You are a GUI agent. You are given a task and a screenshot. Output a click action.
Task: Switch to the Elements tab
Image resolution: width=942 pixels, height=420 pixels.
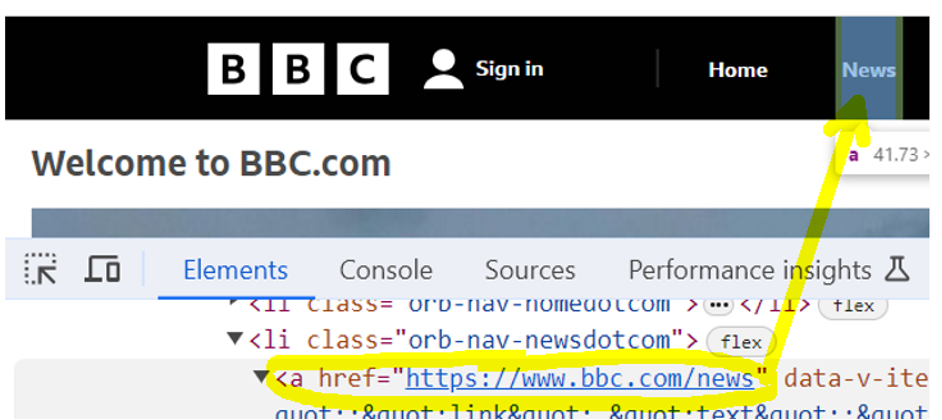pos(235,270)
